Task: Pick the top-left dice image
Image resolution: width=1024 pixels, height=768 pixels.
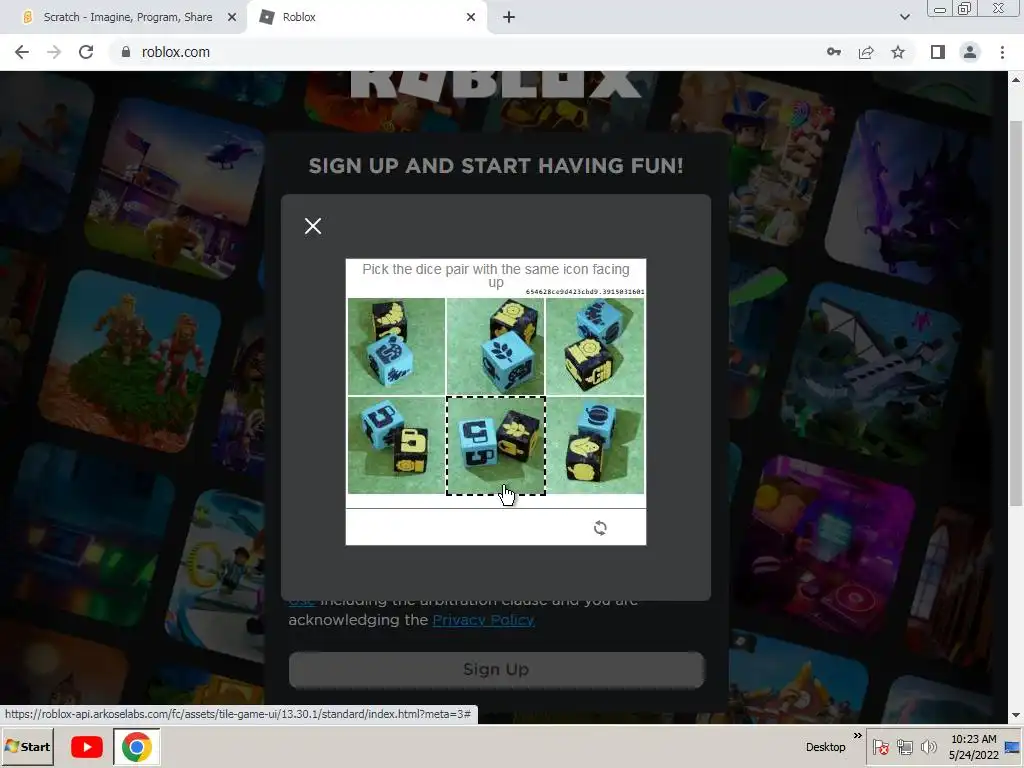Action: click(396, 346)
